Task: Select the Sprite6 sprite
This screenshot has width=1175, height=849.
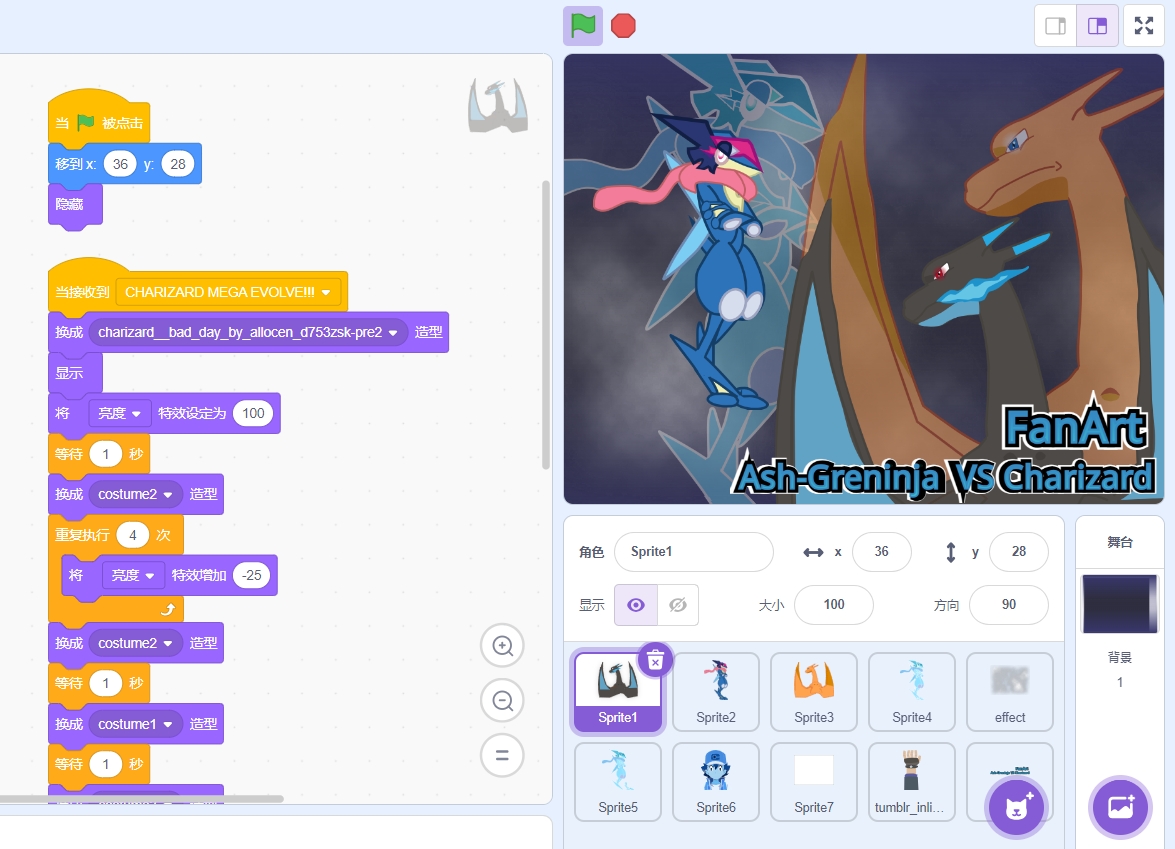Action: pos(715,781)
